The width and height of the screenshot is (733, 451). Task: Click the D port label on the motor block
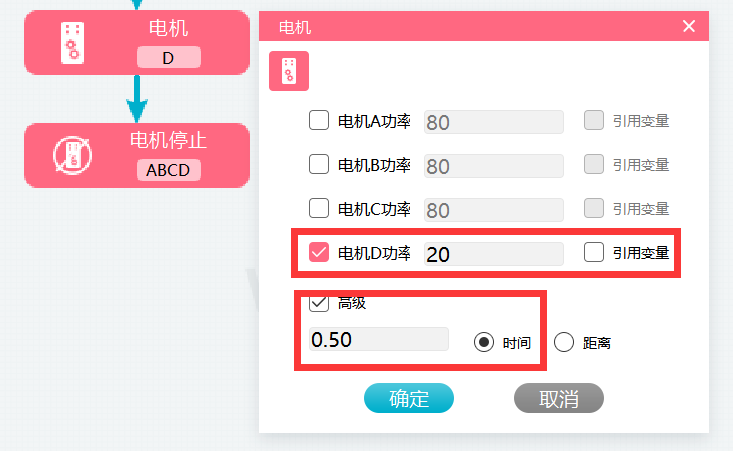(169, 57)
